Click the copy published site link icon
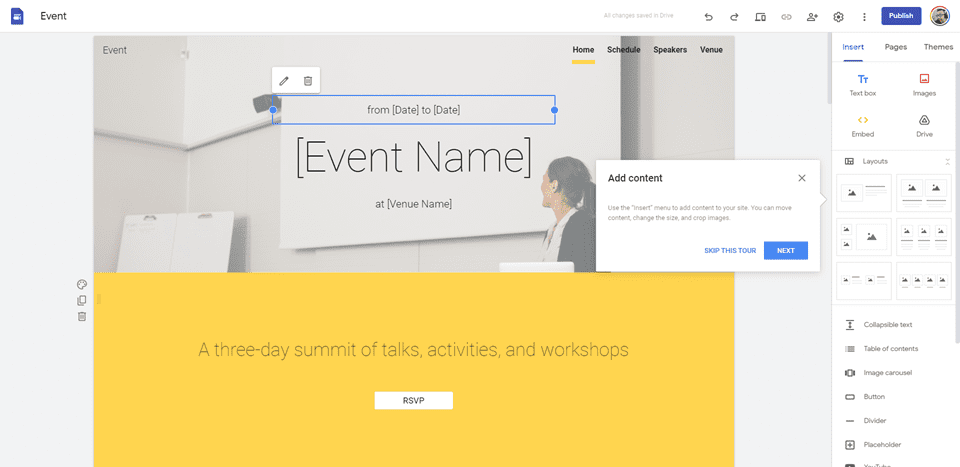The width and height of the screenshot is (960, 467). (x=786, y=17)
